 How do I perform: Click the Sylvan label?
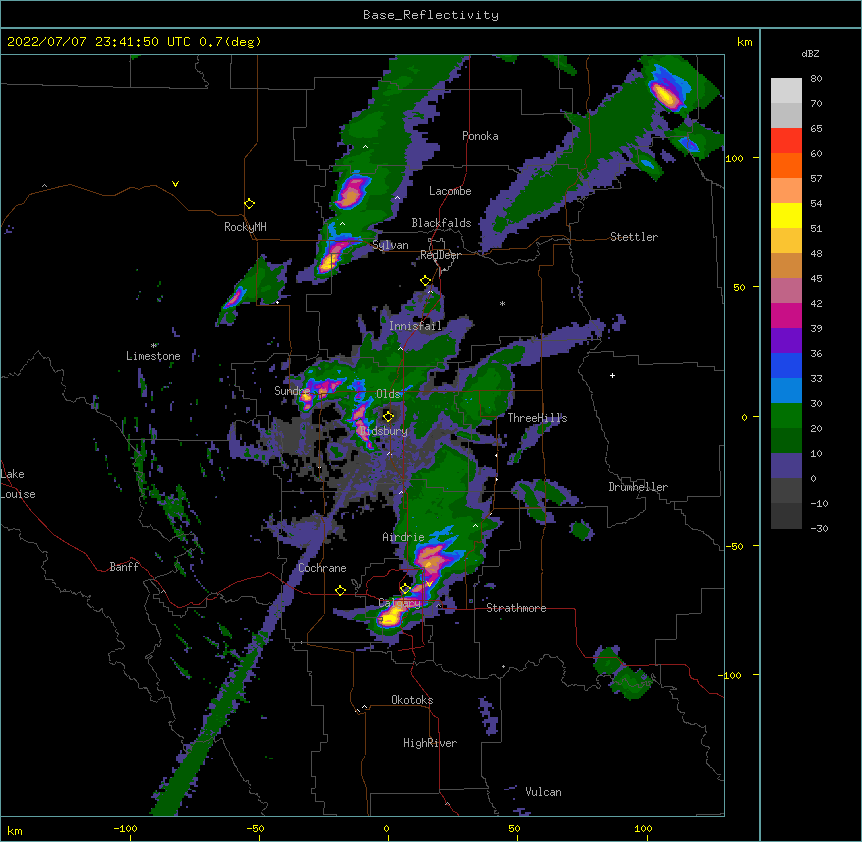[390, 245]
